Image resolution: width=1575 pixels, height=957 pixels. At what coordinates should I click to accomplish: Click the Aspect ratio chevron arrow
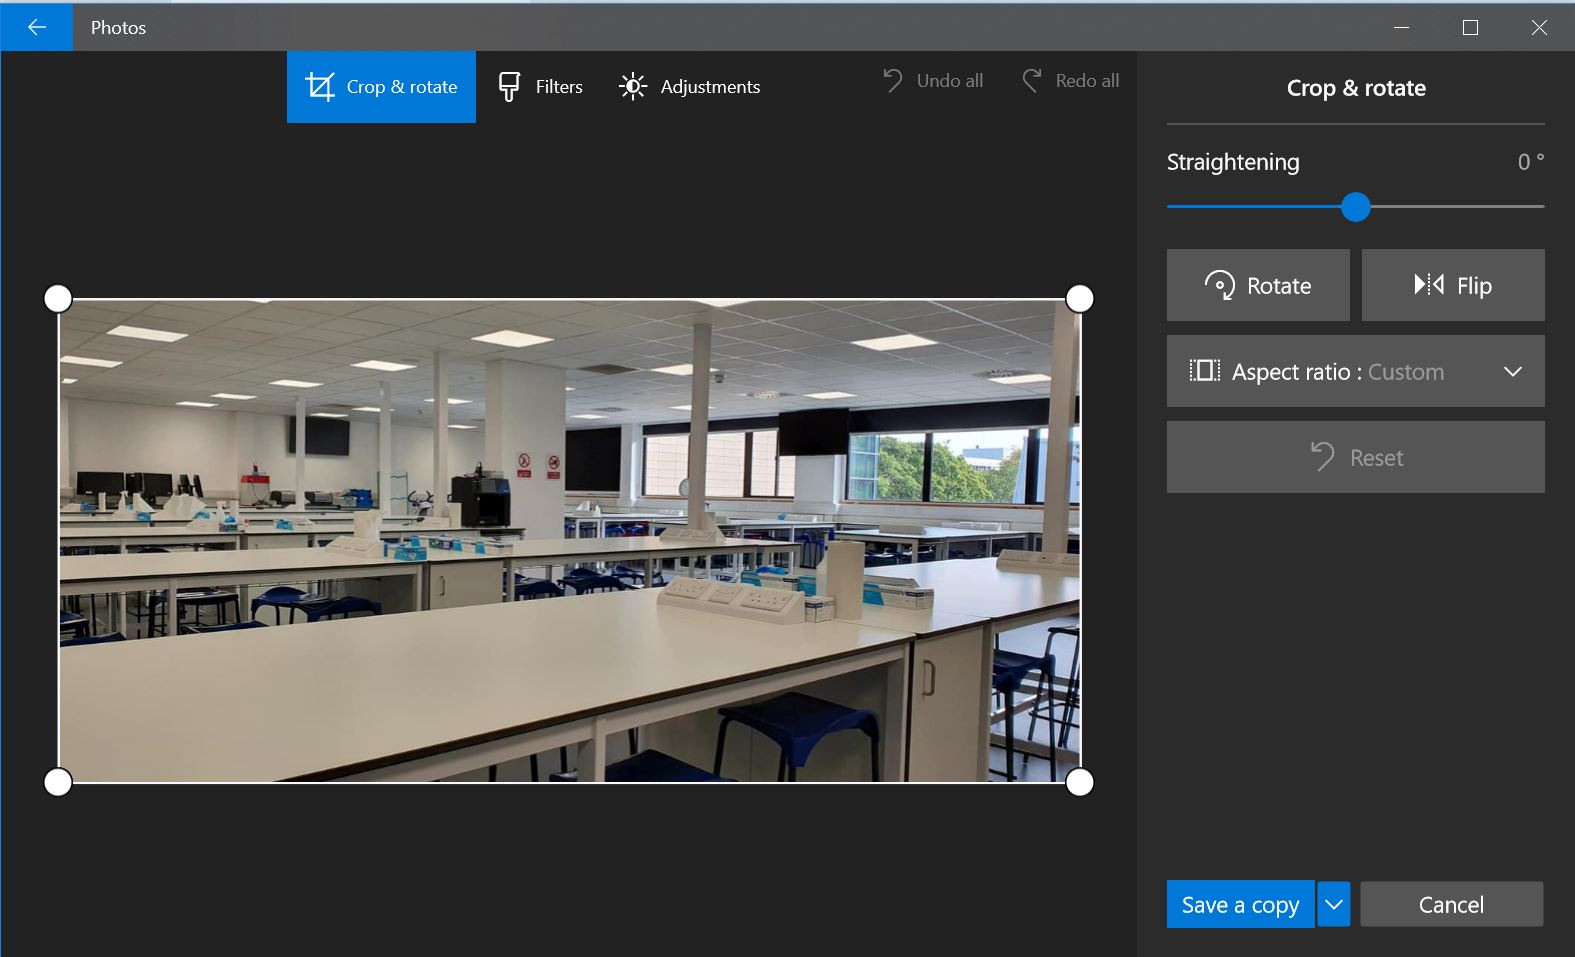coord(1512,372)
